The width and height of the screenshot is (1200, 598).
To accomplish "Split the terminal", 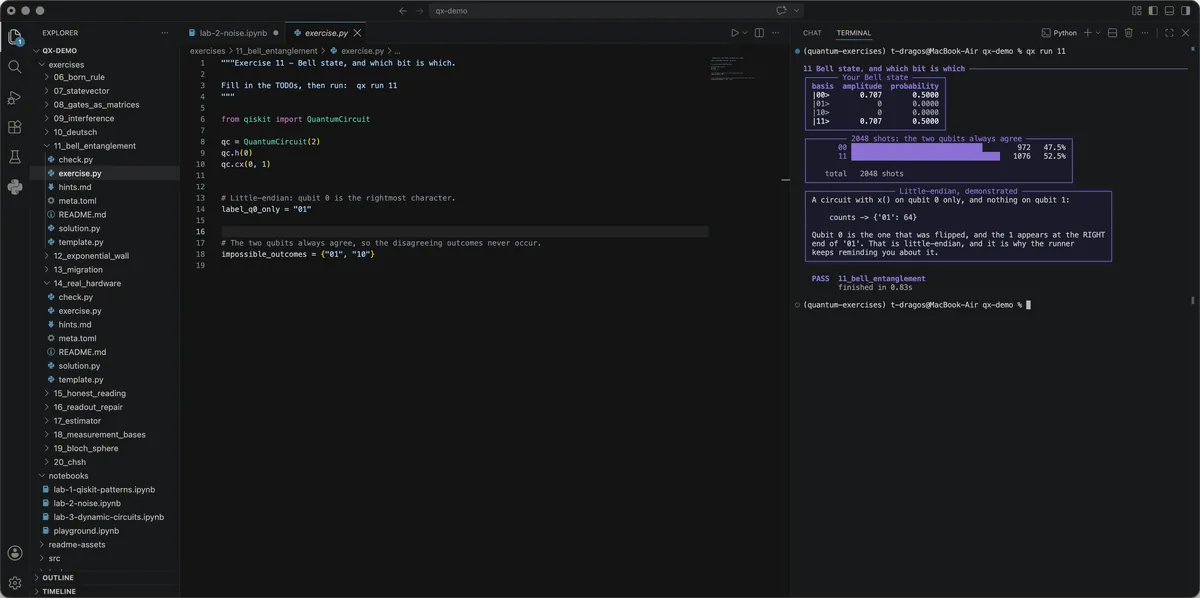I will (x=1112, y=33).
